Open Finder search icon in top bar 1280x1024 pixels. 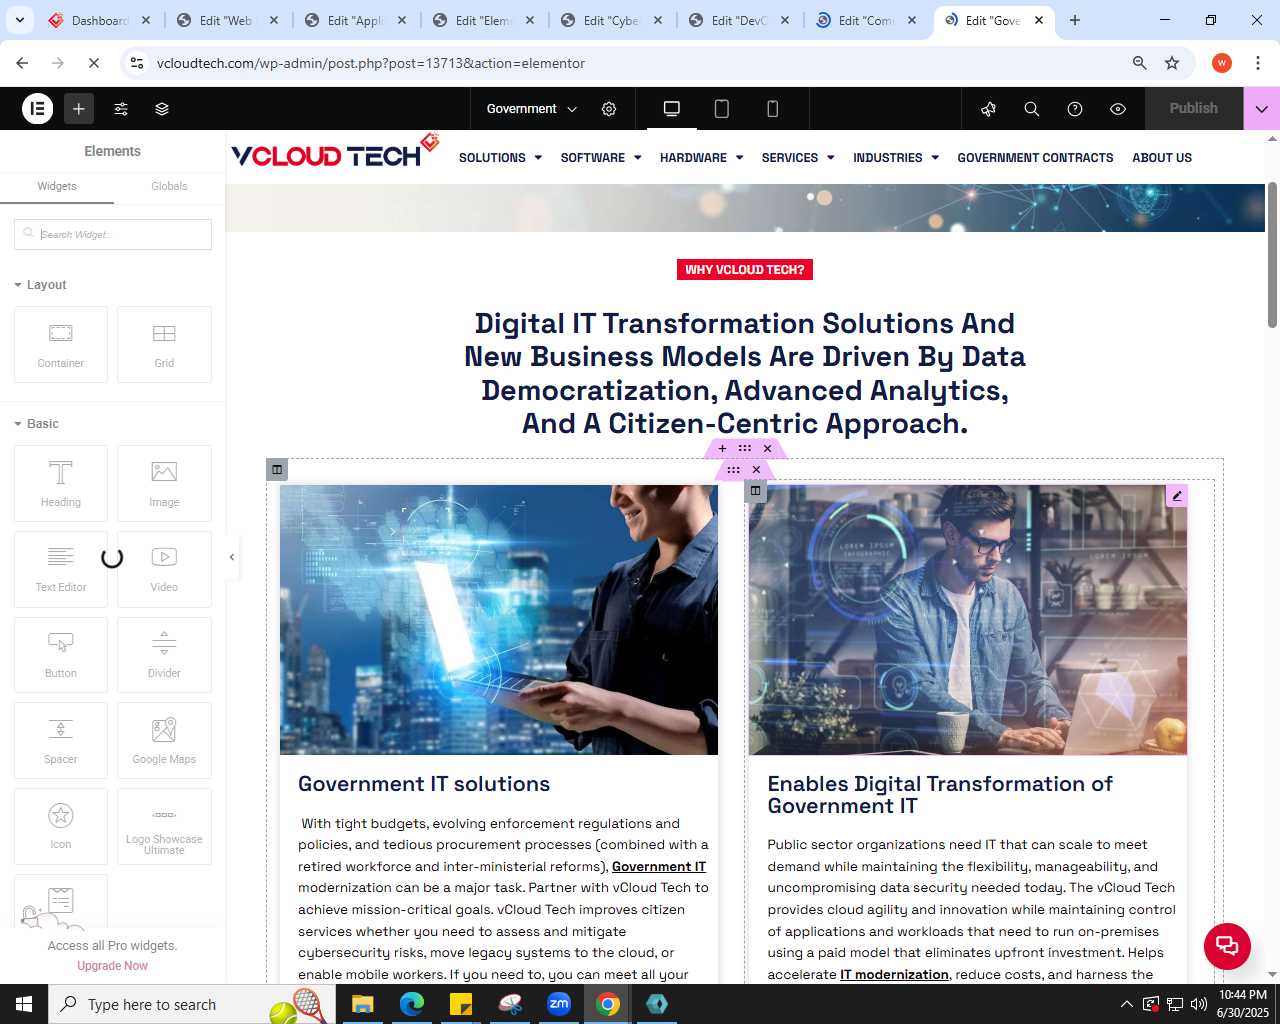click(x=1032, y=109)
